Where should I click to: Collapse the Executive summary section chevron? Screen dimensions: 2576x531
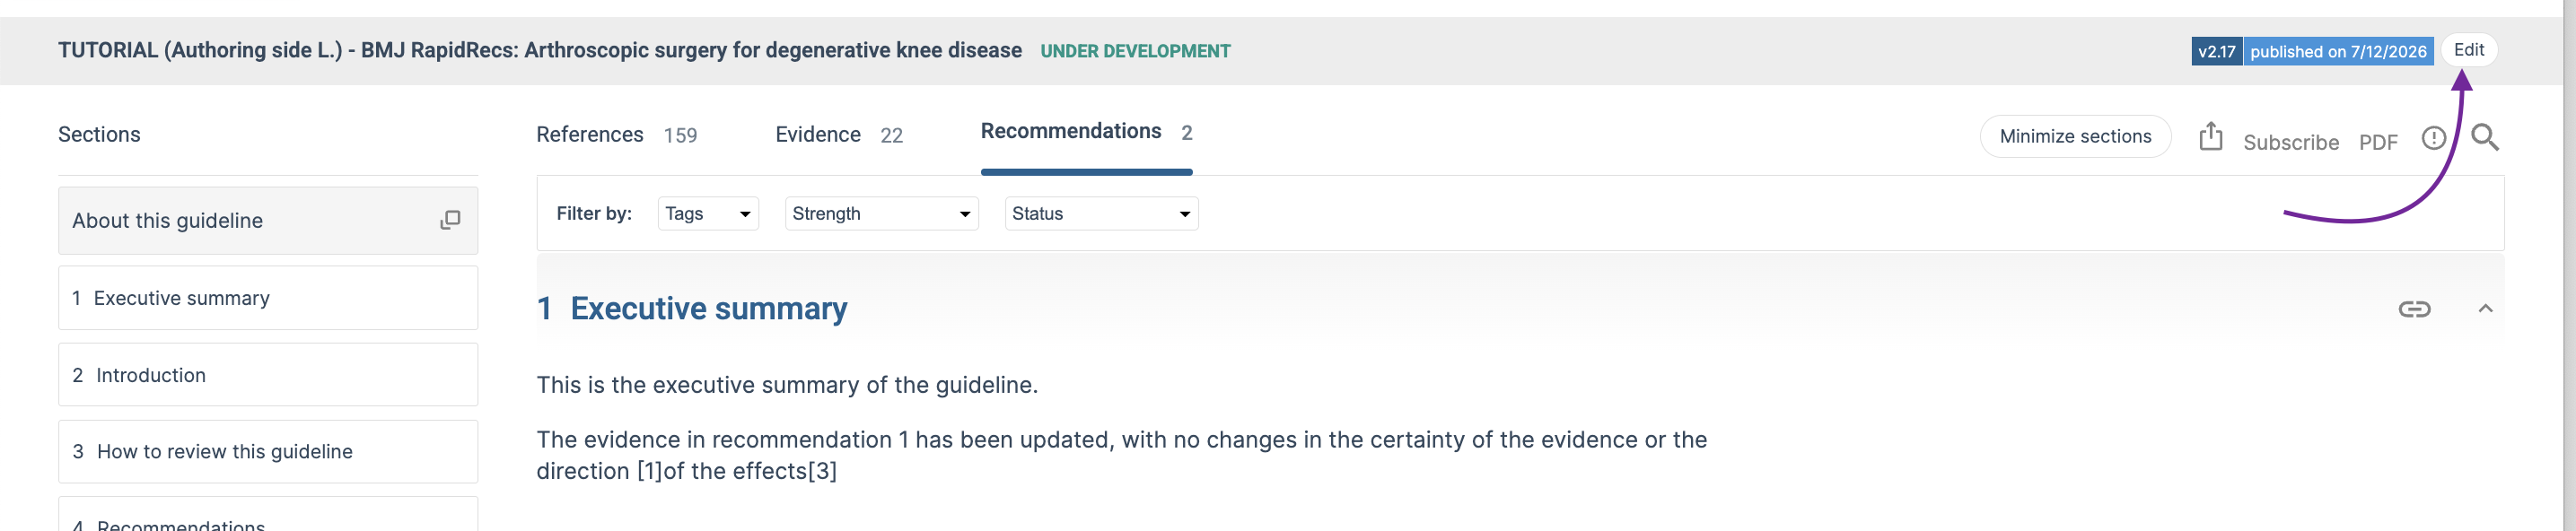2485,309
